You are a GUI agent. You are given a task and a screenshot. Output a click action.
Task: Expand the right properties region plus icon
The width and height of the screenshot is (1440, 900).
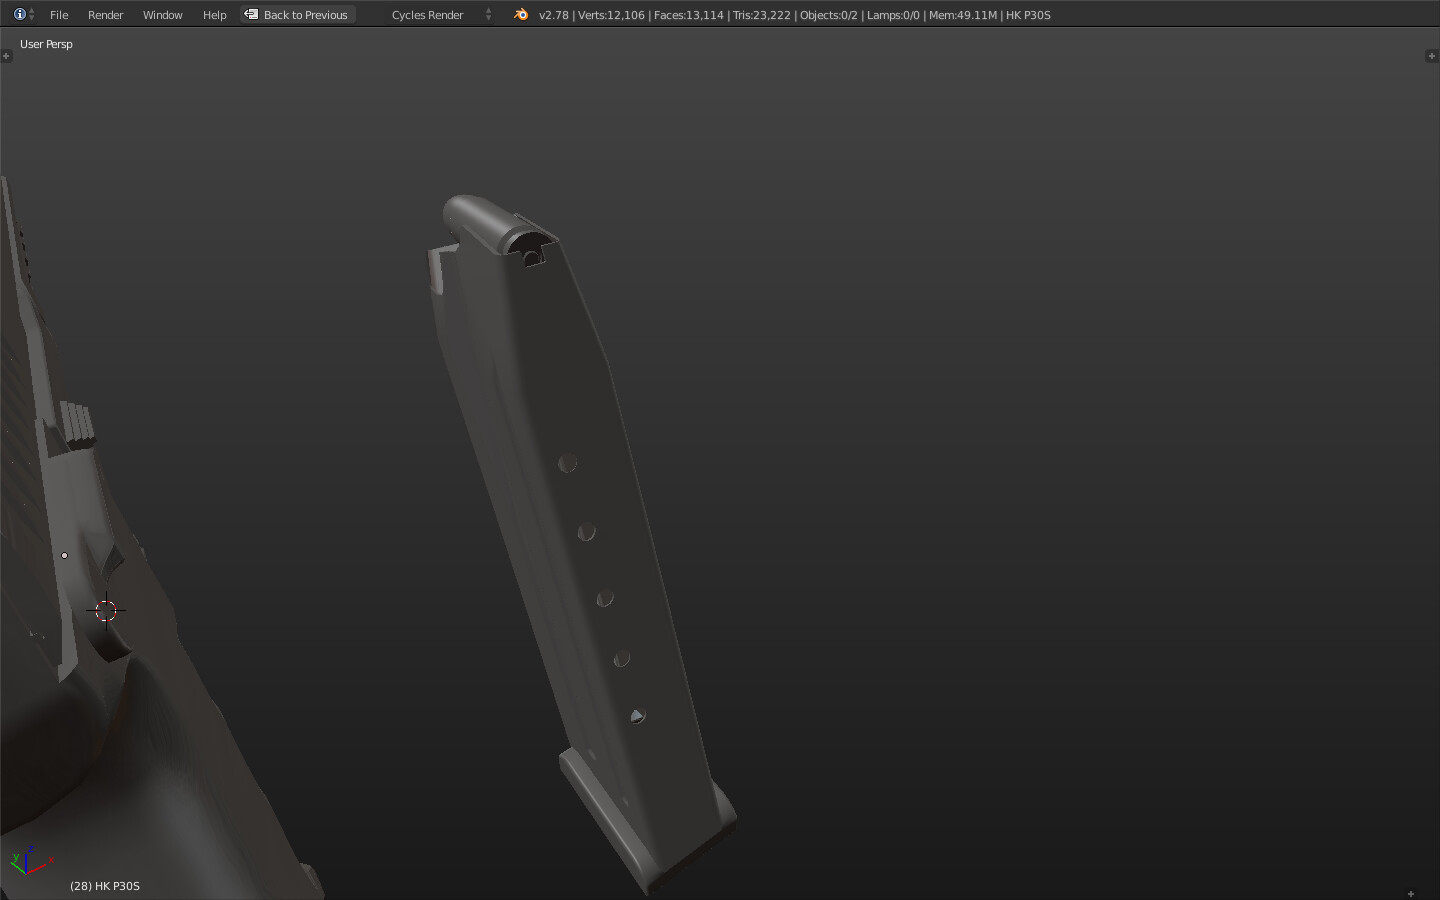pyautogui.click(x=1431, y=56)
